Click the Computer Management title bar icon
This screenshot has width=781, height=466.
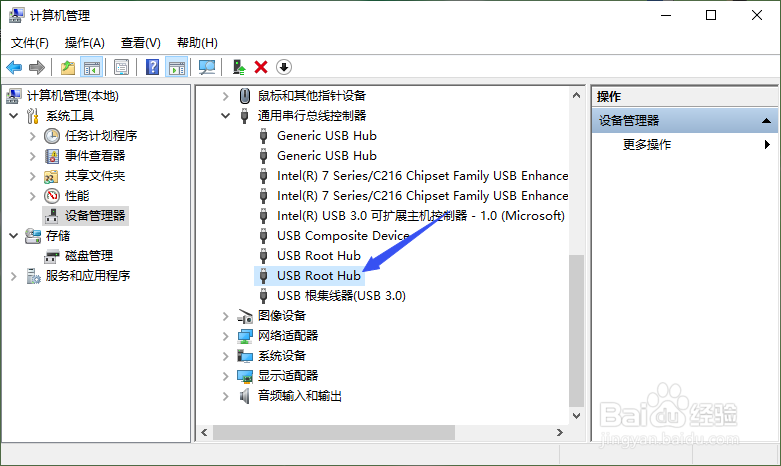coord(16,15)
